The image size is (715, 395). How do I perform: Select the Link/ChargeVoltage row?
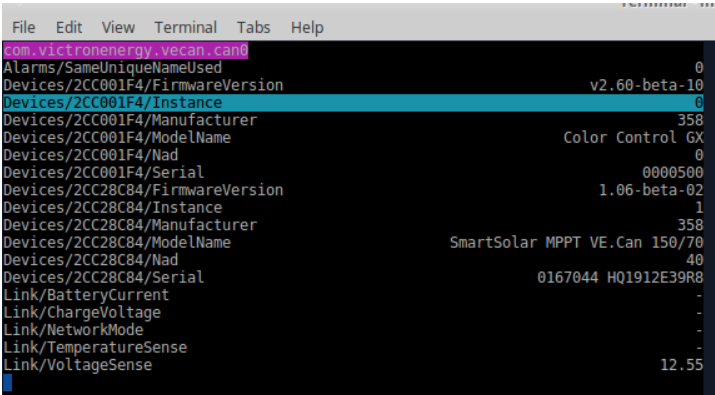(x=353, y=312)
